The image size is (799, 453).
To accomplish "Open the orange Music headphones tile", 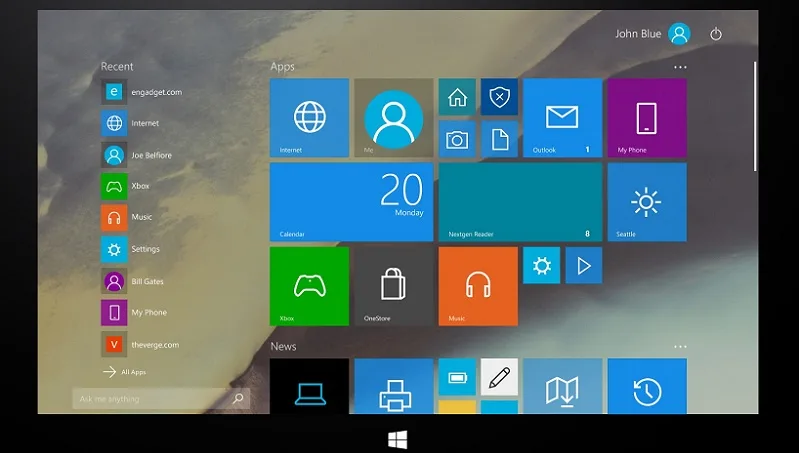I will 478,286.
